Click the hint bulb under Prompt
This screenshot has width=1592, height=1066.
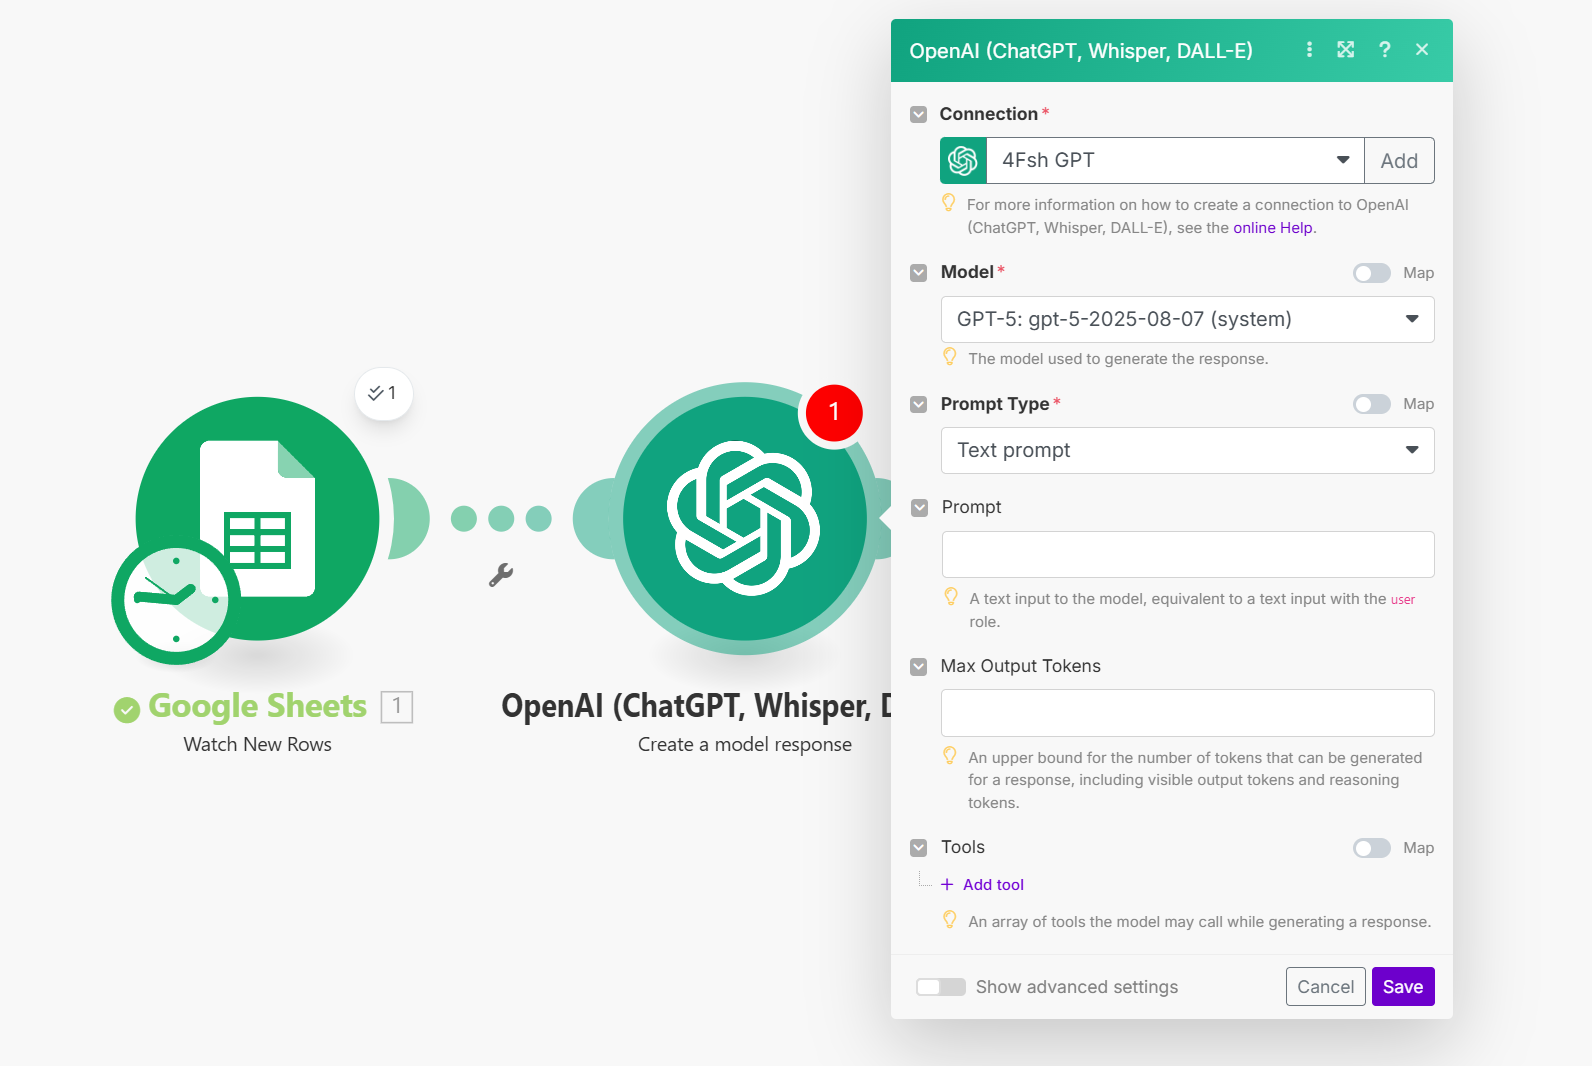pos(951,597)
